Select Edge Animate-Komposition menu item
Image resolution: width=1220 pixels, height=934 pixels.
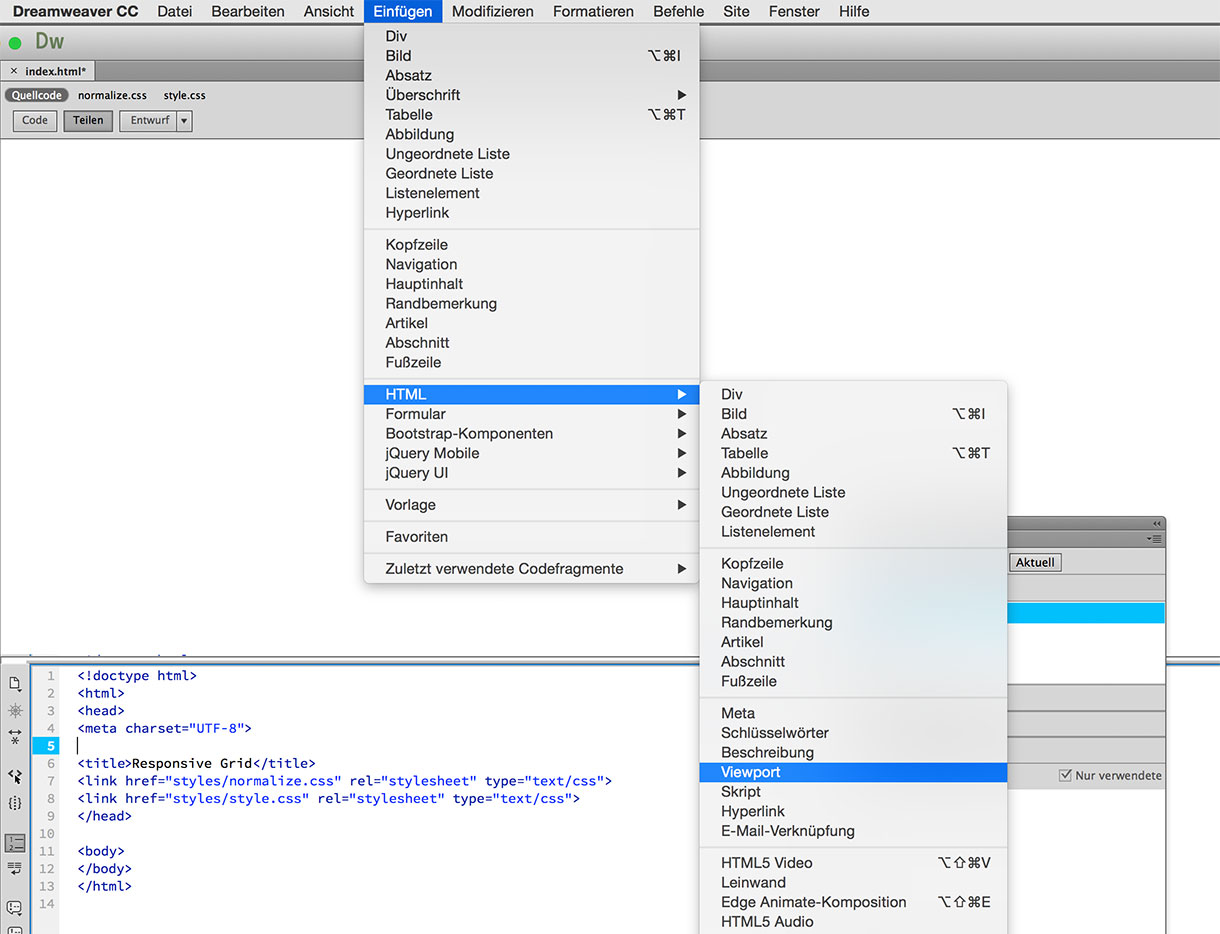point(853,902)
